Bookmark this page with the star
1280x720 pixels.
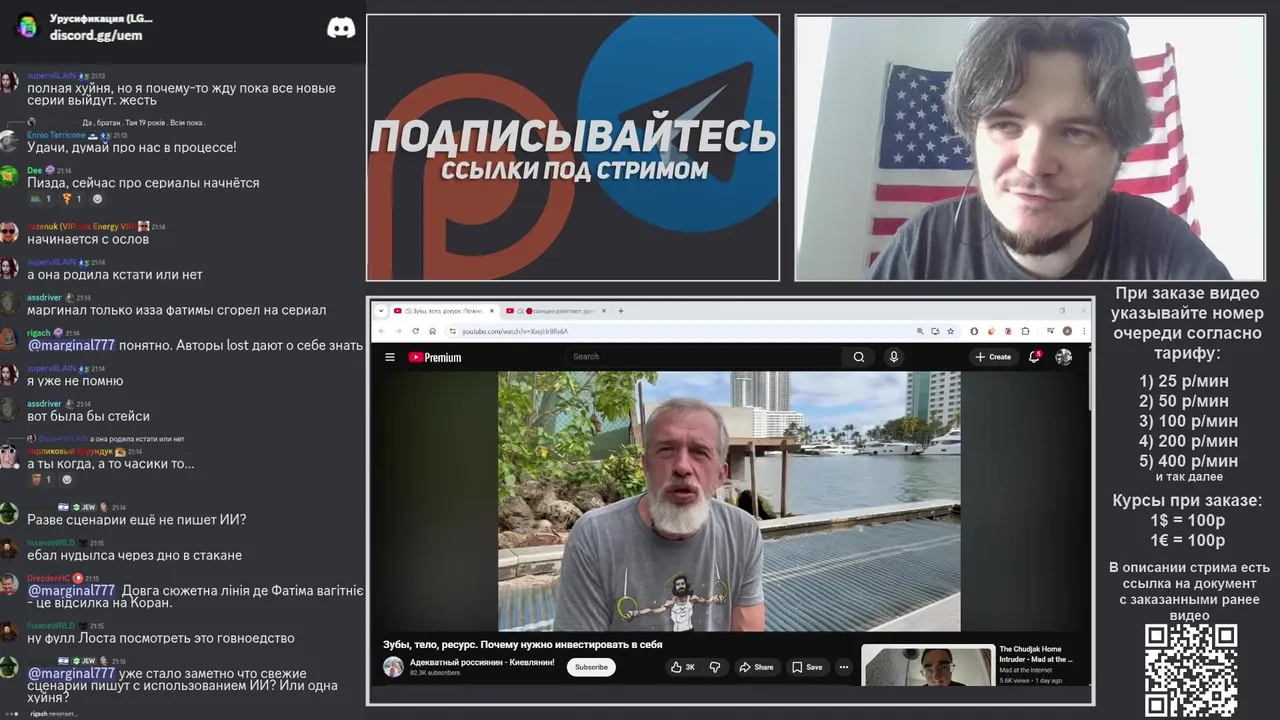pyautogui.click(x=950, y=331)
